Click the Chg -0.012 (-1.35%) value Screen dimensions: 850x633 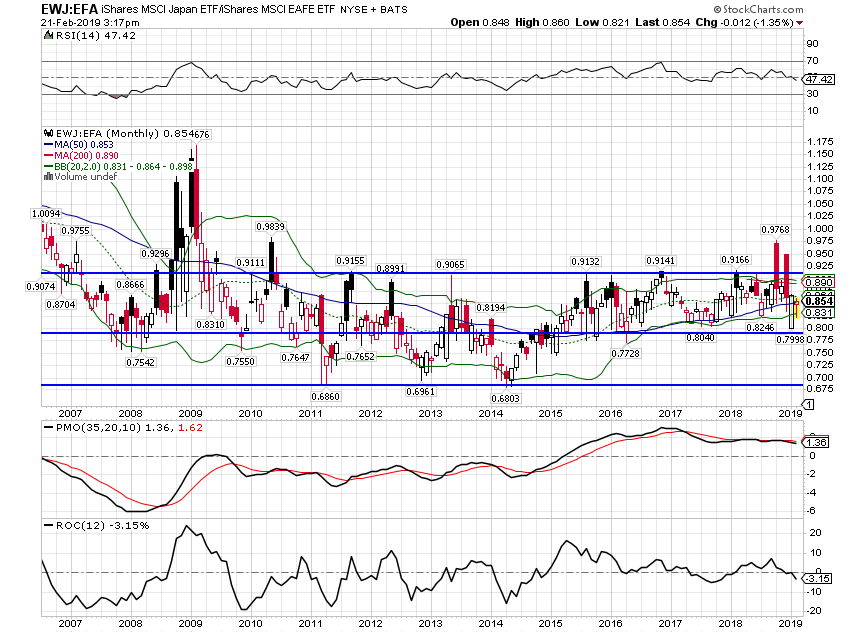pos(744,23)
